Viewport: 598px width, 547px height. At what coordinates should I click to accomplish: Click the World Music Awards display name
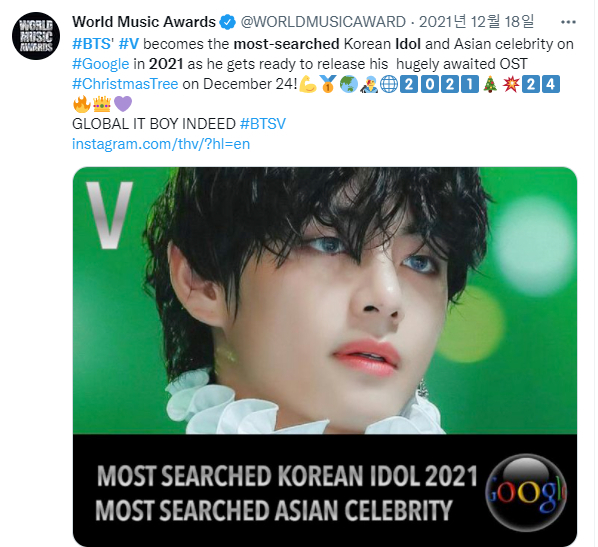pos(144,22)
